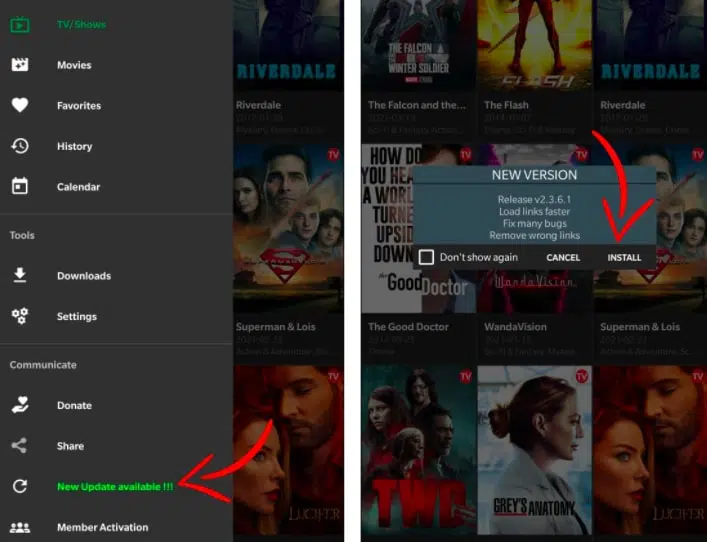The width and height of the screenshot is (707, 542).
Task: Open The Flash poster
Action: [535, 45]
